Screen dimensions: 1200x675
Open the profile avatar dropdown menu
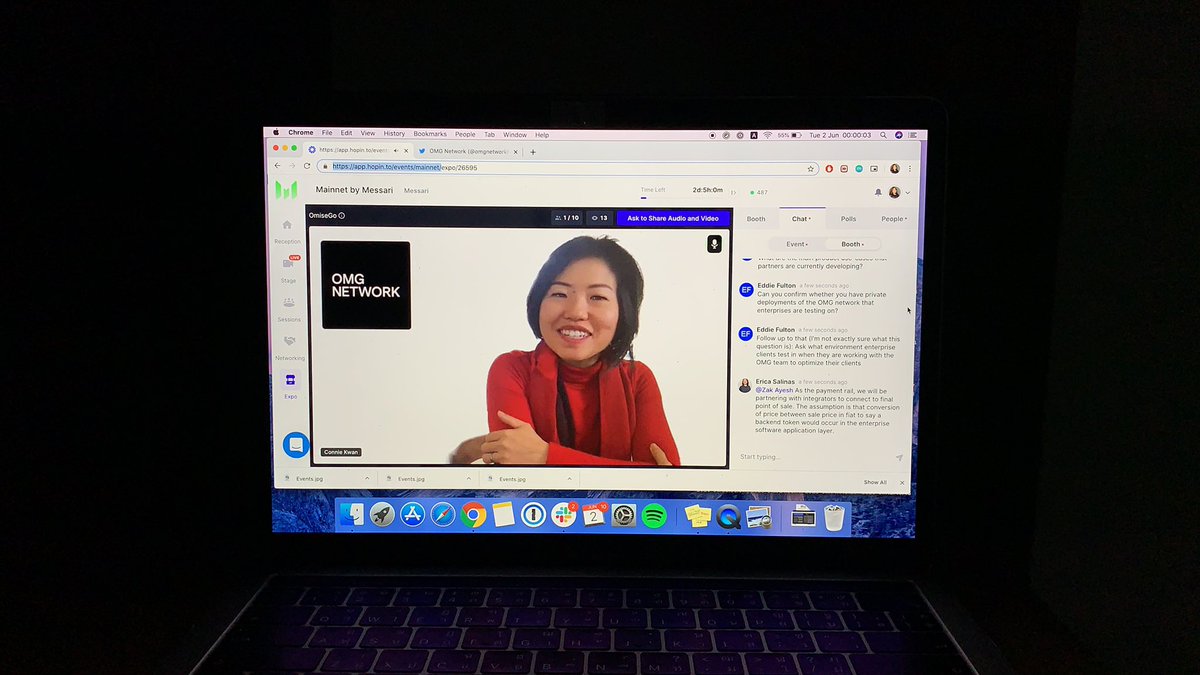click(x=893, y=193)
